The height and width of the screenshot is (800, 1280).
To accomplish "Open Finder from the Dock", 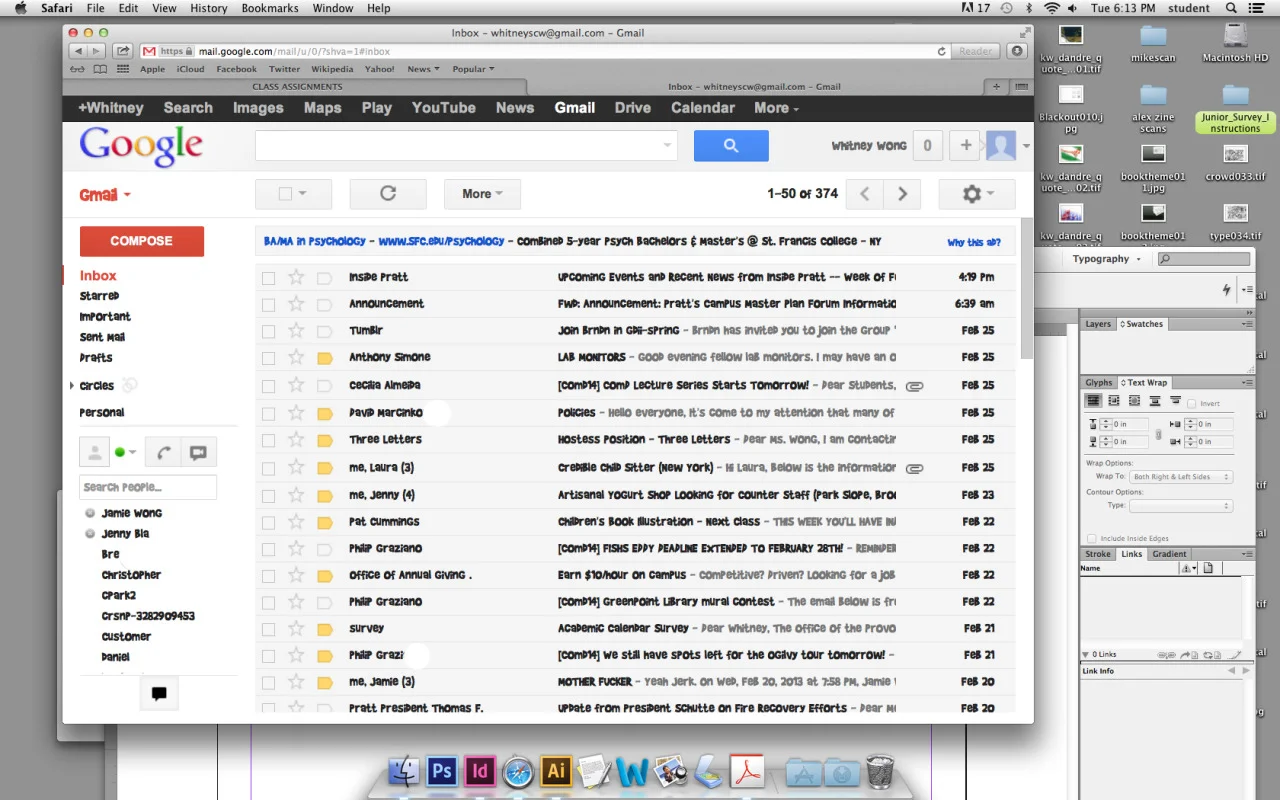I will point(403,771).
